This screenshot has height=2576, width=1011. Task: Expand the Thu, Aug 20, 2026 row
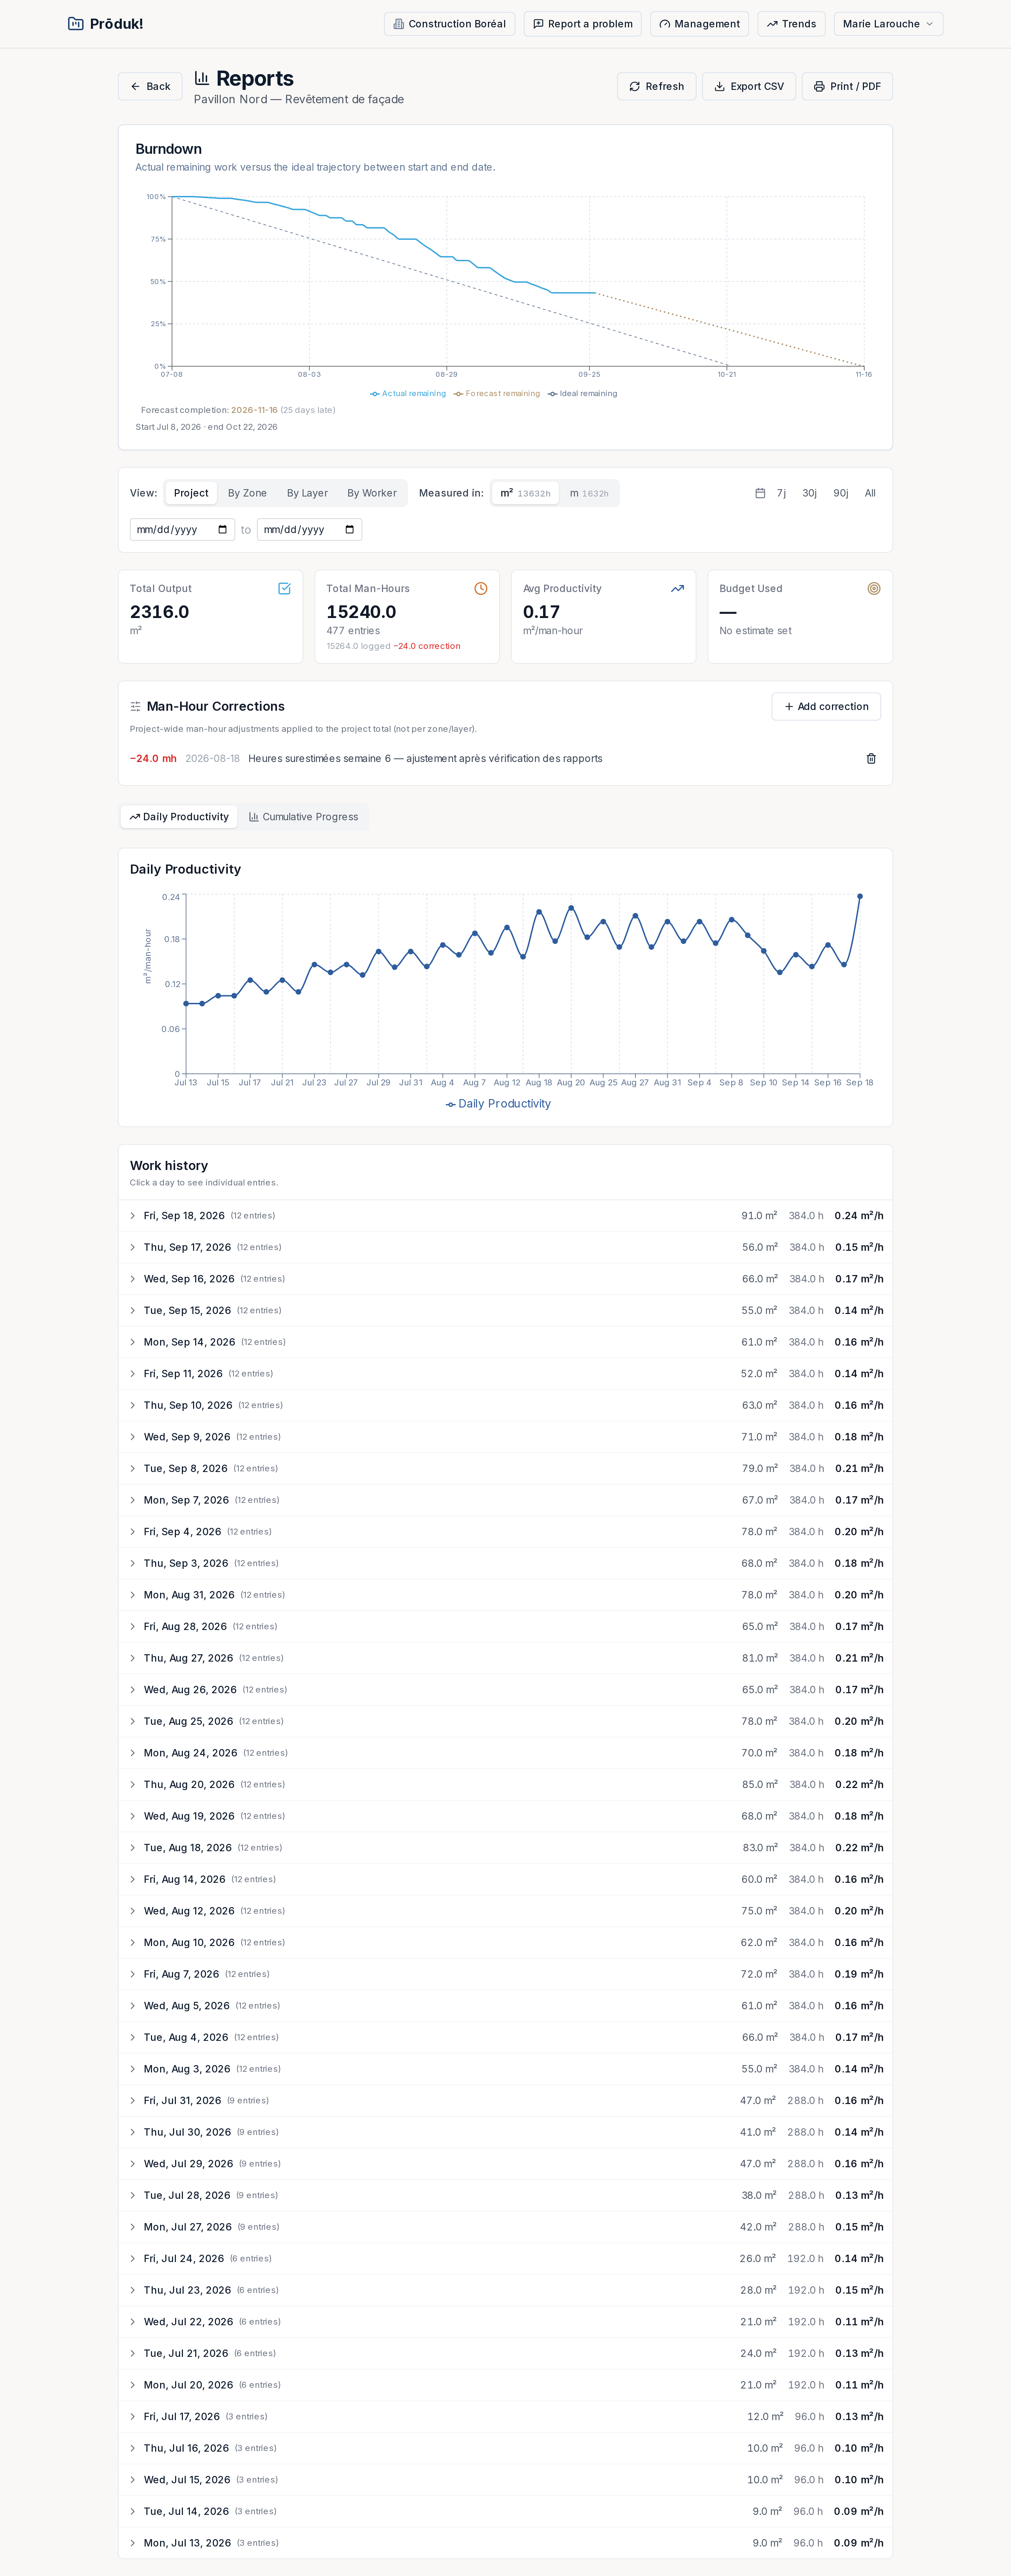(x=505, y=1785)
